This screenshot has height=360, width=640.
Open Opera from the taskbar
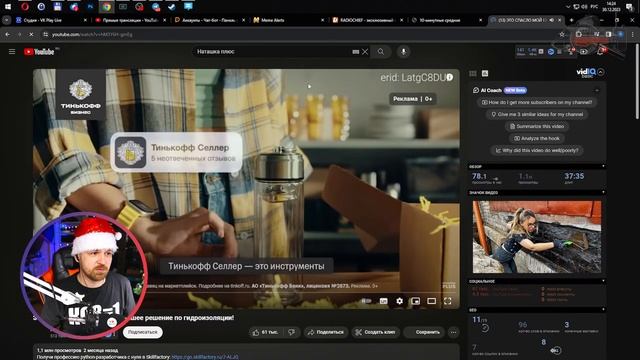click(x=24, y=7)
